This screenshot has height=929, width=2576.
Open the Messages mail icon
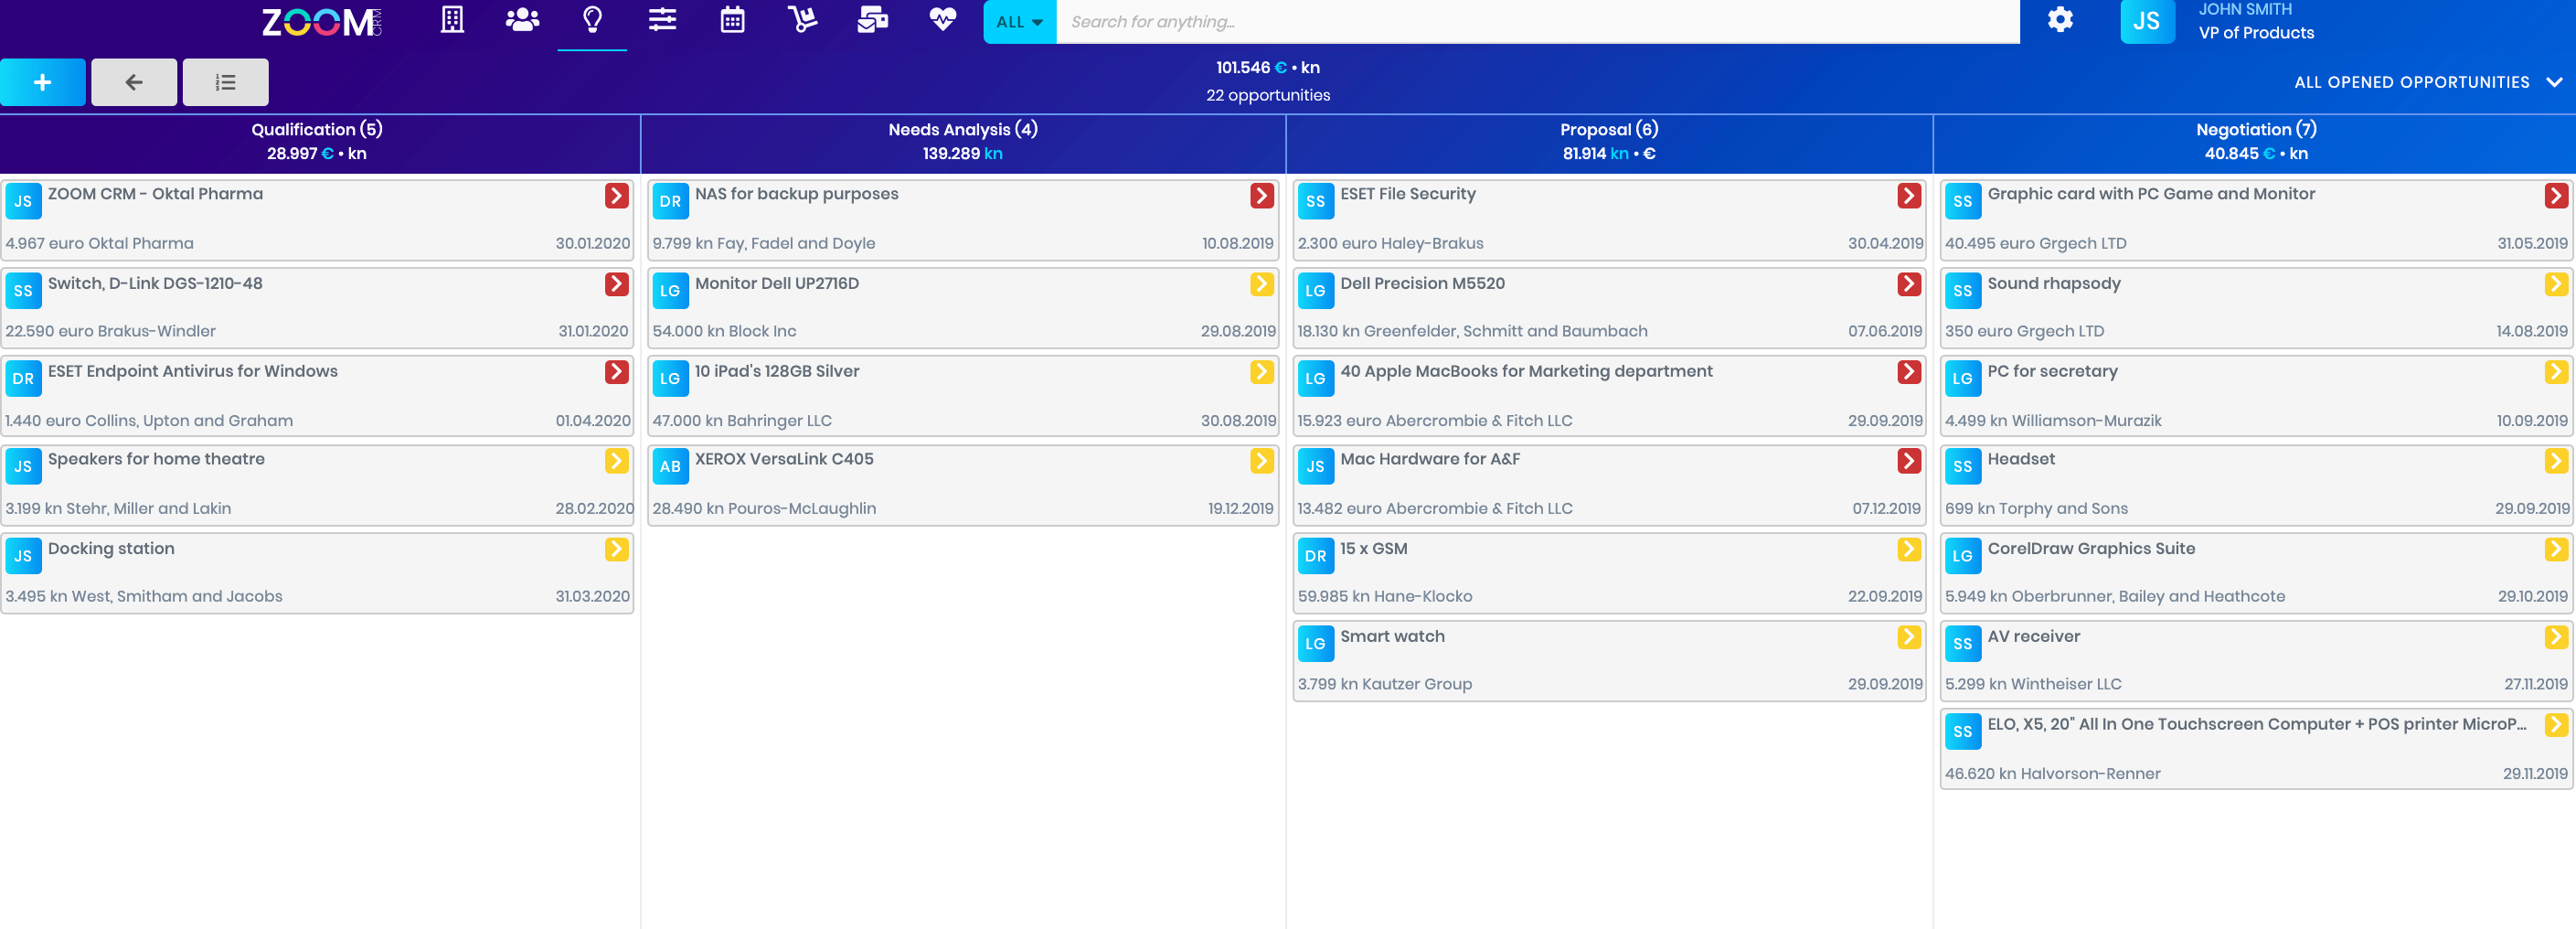click(872, 20)
